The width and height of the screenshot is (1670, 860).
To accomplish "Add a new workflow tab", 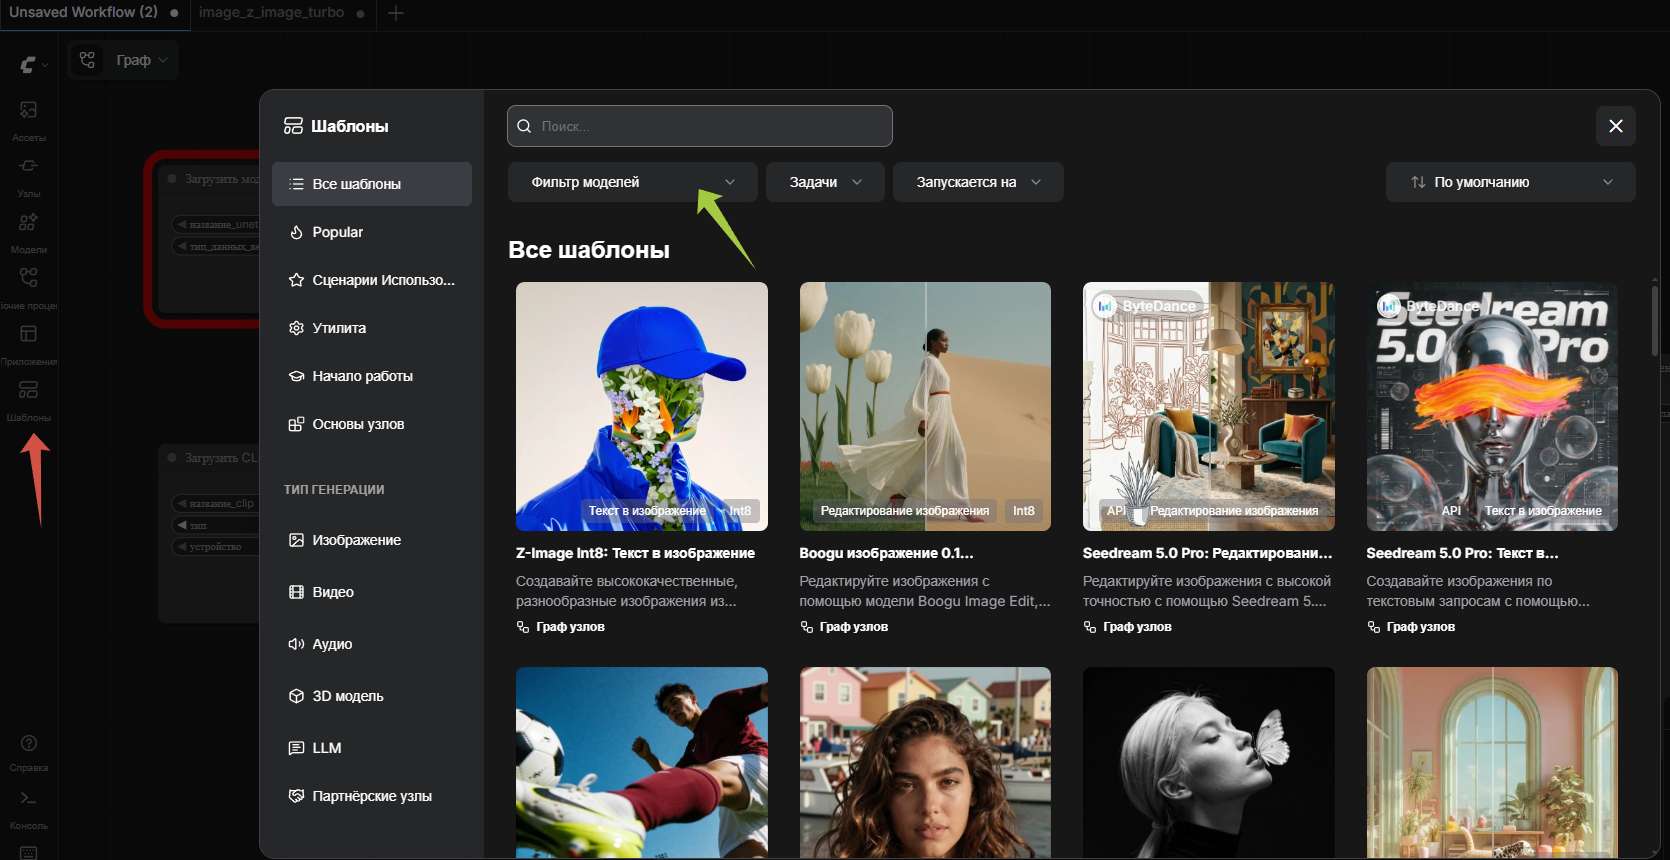I will 396,13.
